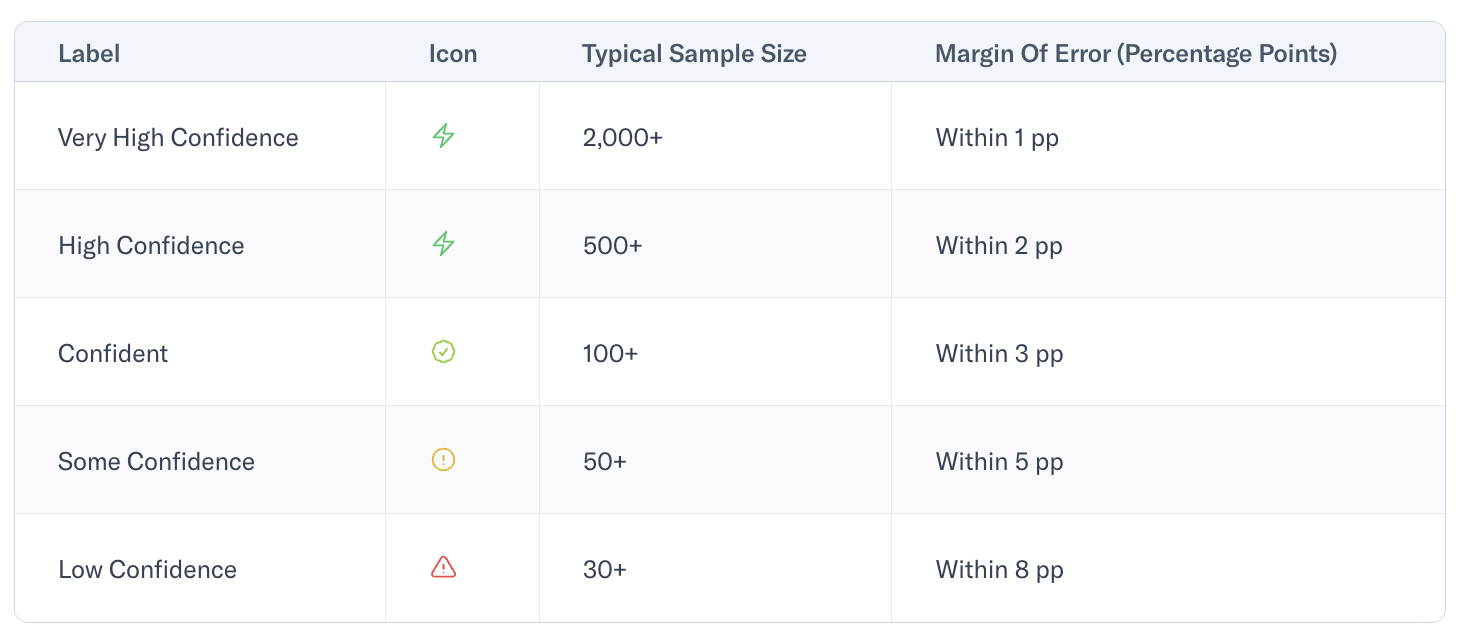1464x630 pixels.
Task: Click the Margin Of Error column header
Action: tap(1136, 53)
